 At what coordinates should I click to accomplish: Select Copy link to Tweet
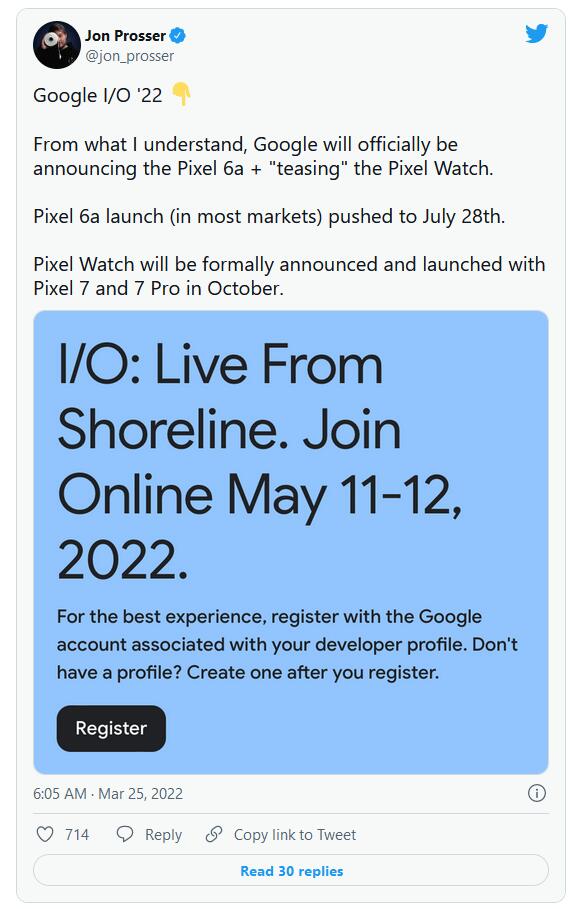pos(294,835)
